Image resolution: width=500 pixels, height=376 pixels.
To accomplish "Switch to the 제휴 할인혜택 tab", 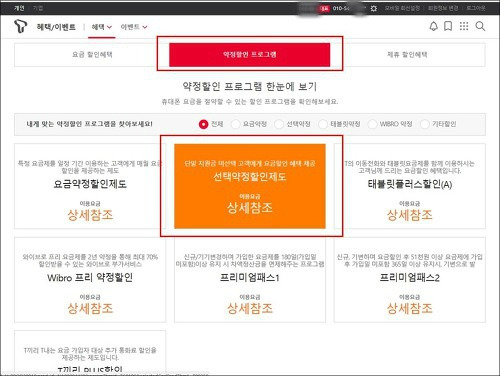I will (407, 55).
